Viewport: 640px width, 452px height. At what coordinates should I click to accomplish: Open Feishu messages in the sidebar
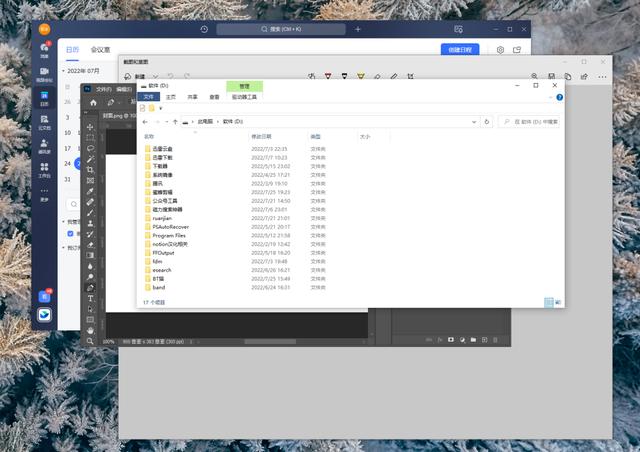point(44,50)
